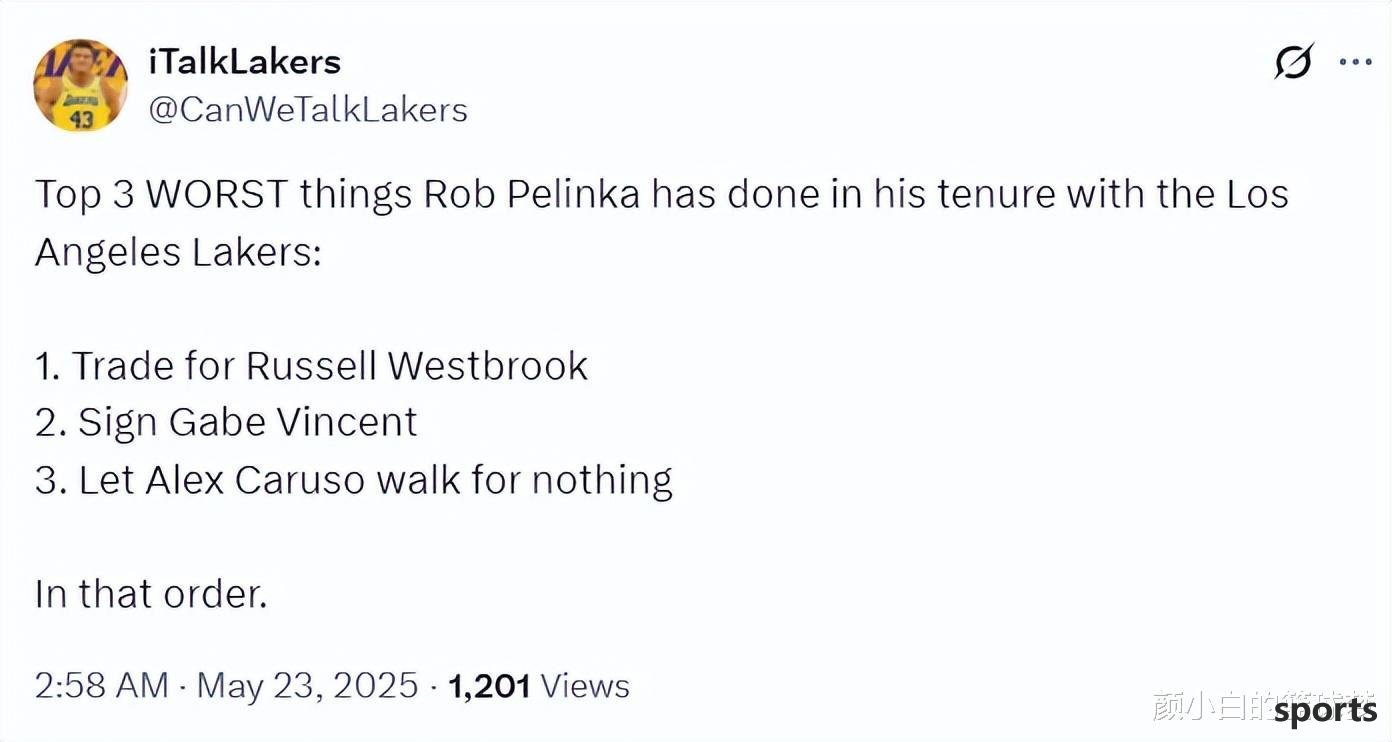Click the Grok explain-post icon

pyautogui.click(x=1292, y=64)
